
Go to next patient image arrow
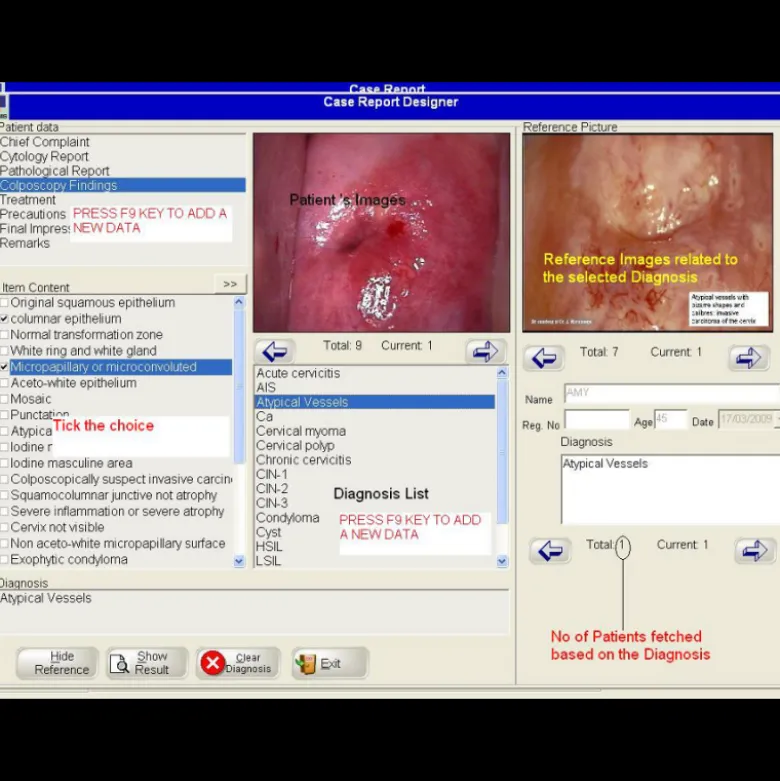[x=486, y=352]
